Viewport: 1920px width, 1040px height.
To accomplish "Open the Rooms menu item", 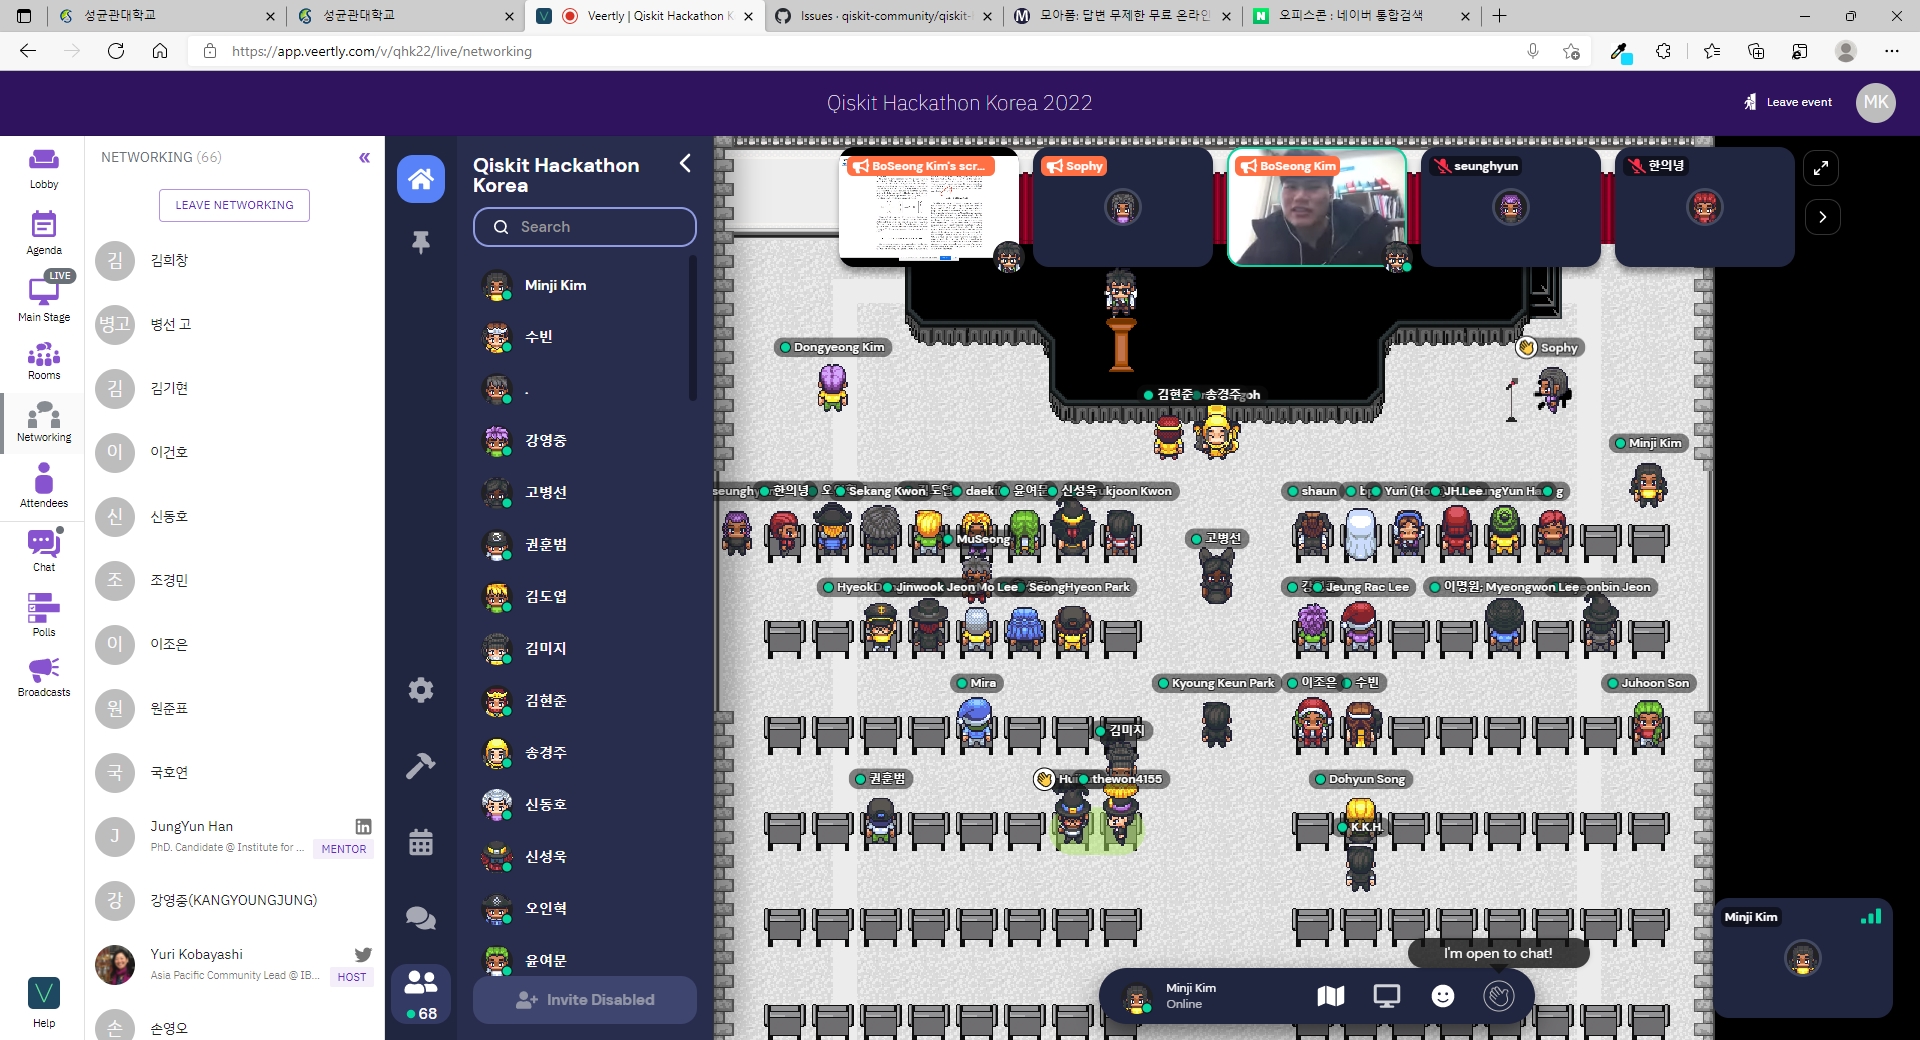I will pyautogui.click(x=44, y=361).
